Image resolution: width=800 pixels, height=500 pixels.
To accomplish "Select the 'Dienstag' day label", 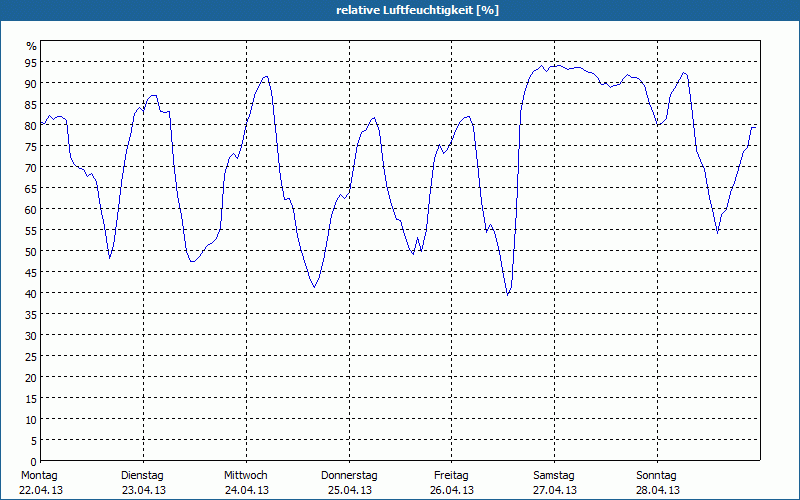I will (142, 476).
